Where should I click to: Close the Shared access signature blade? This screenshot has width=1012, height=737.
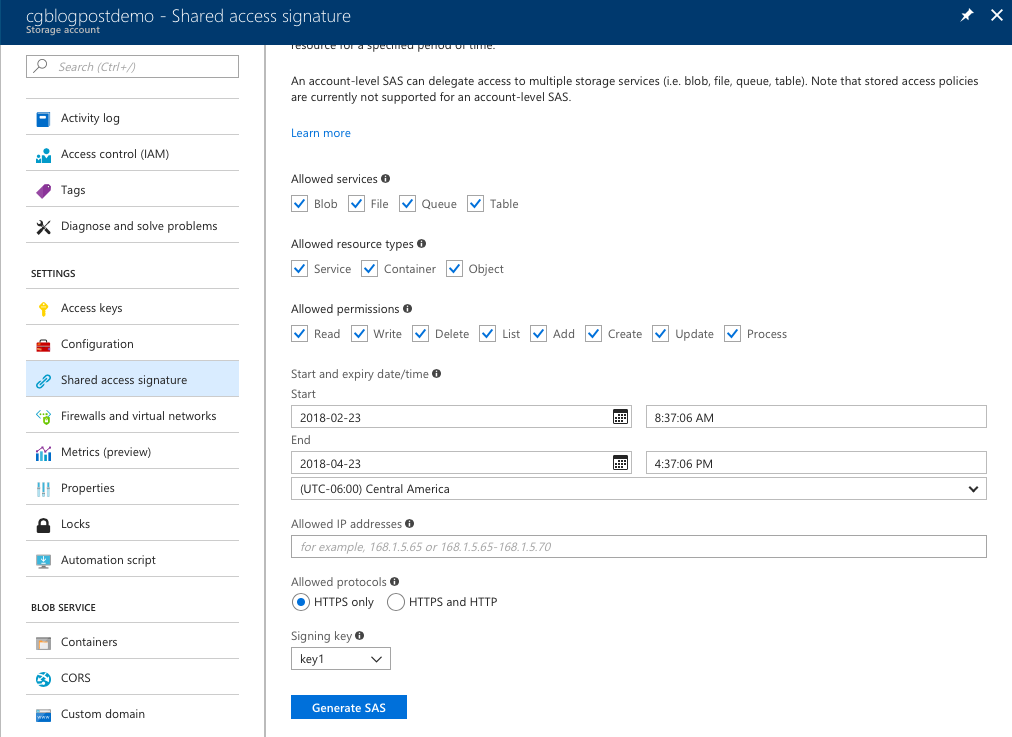[x=997, y=15]
